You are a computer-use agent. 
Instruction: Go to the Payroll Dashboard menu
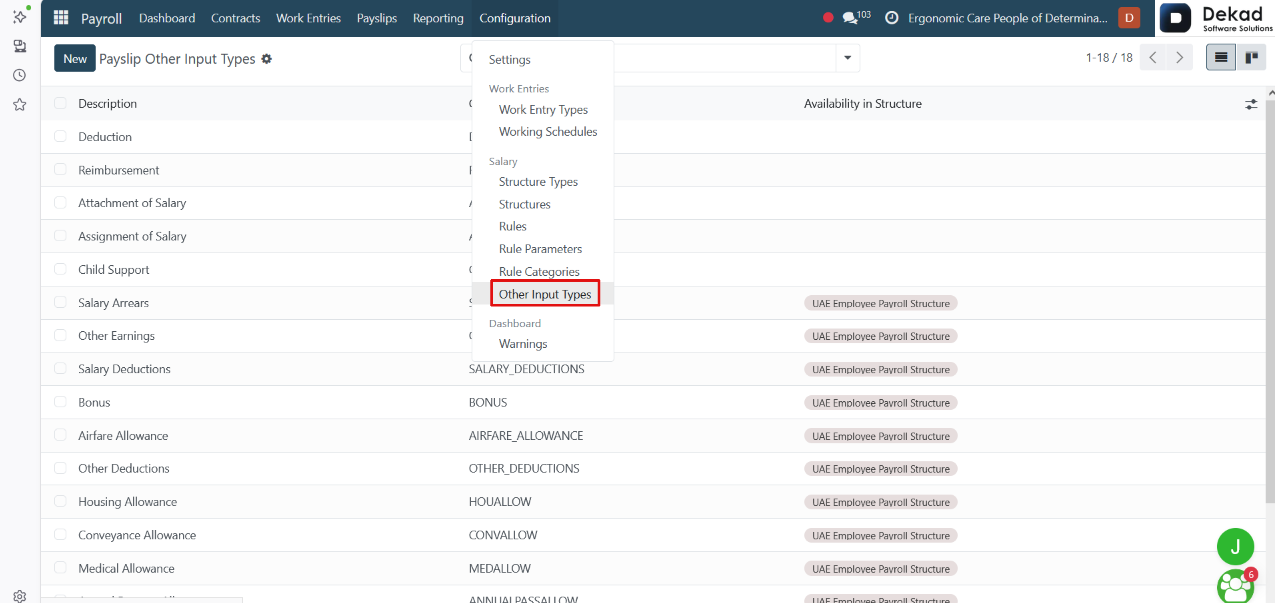click(167, 18)
